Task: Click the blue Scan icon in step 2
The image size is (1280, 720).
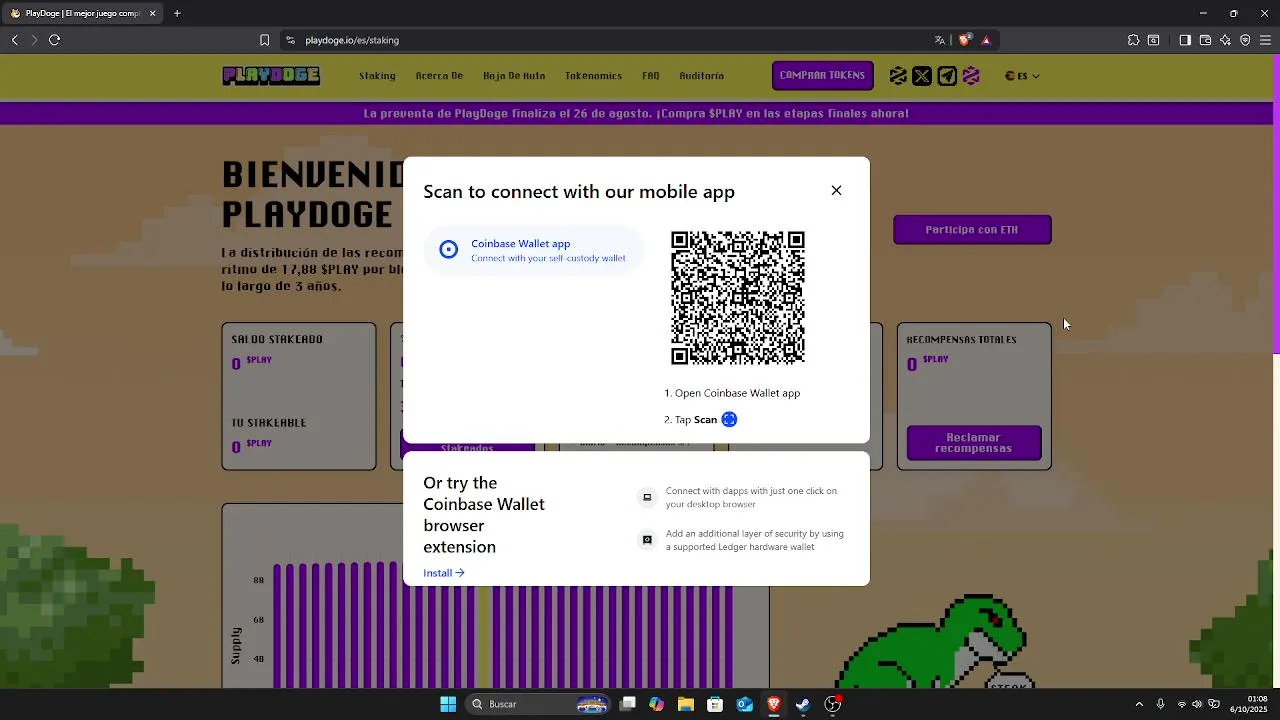Action: [x=729, y=419]
